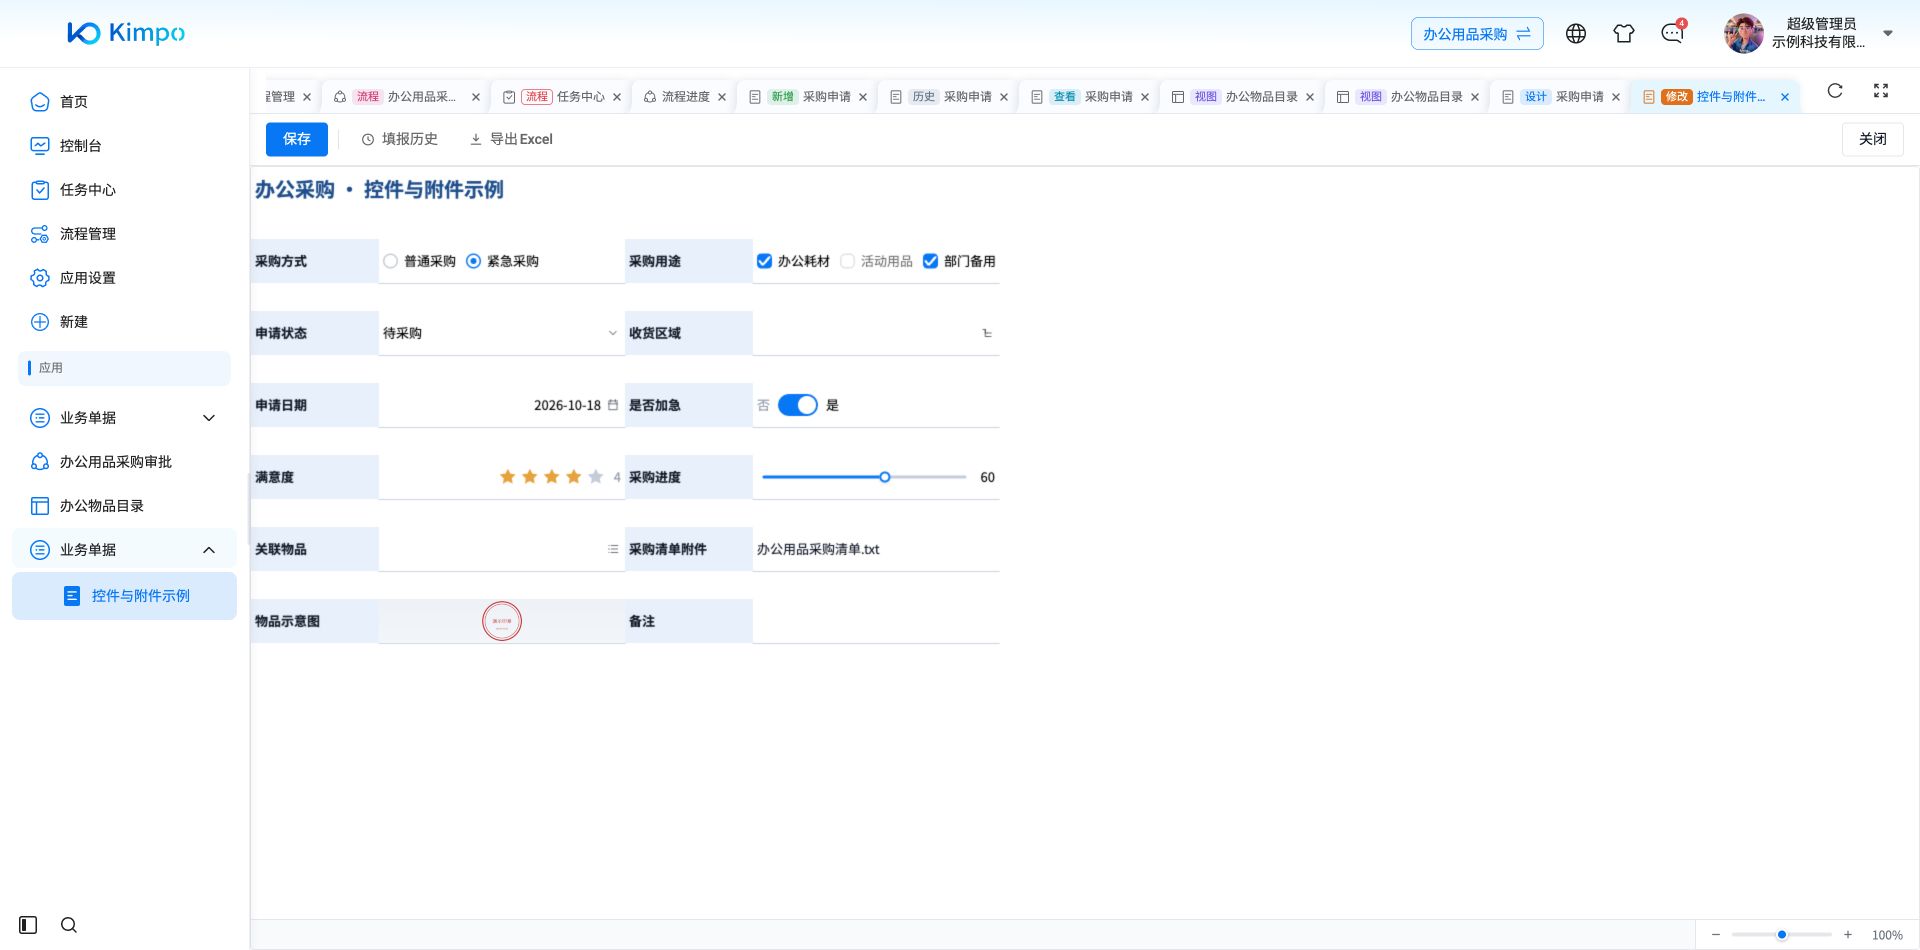Screen dimensions: 1920x950
Task: Click the 物品示意图 stamp thumbnail
Action: 502,621
